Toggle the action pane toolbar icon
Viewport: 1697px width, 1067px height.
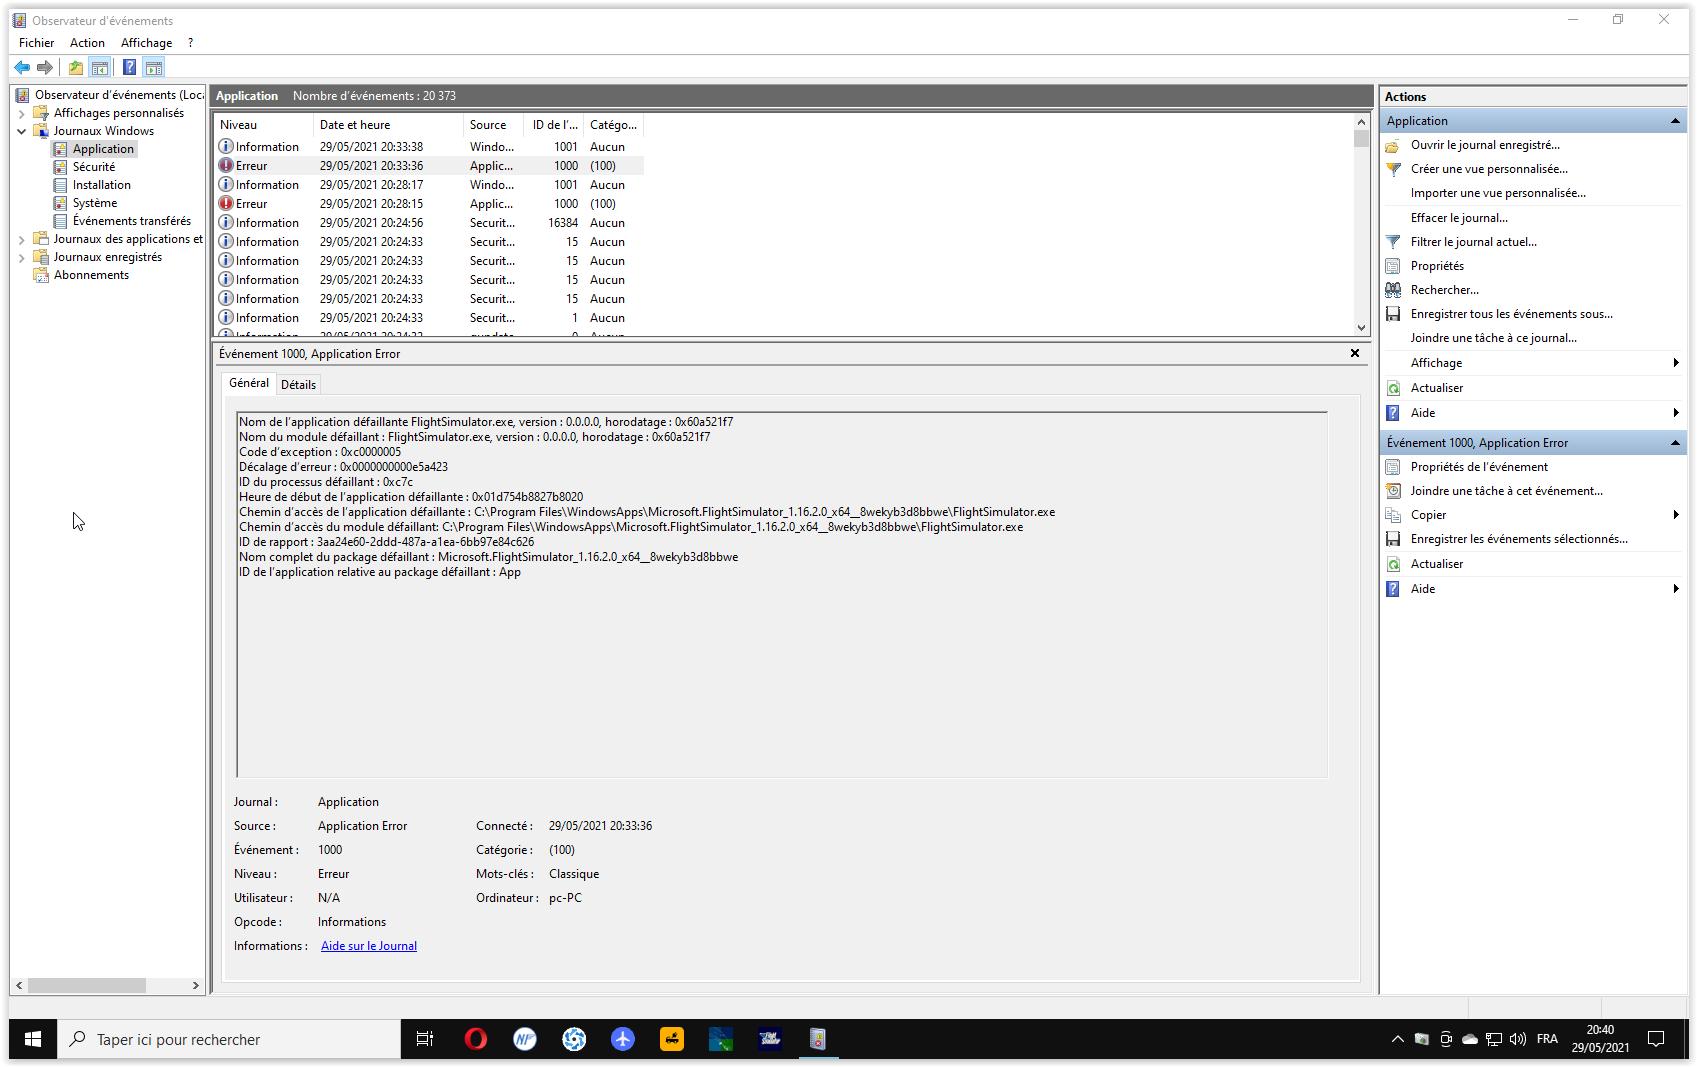coord(154,67)
